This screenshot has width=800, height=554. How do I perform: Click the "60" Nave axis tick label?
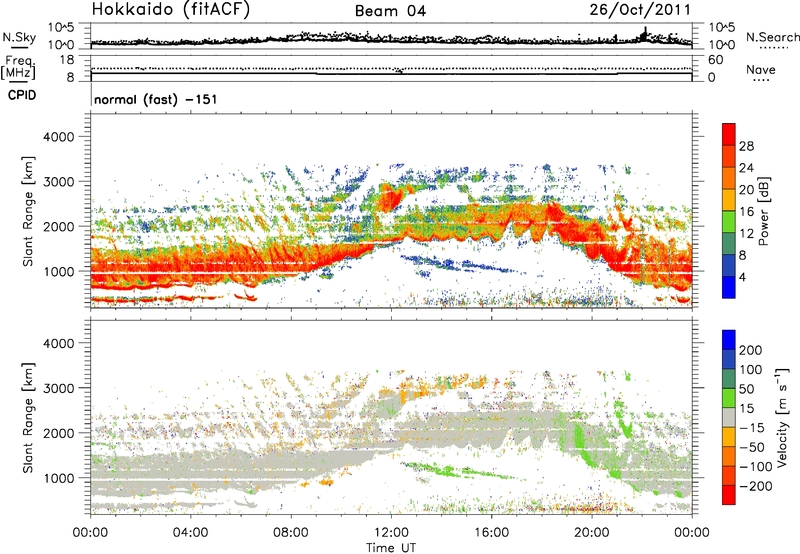coord(715,60)
